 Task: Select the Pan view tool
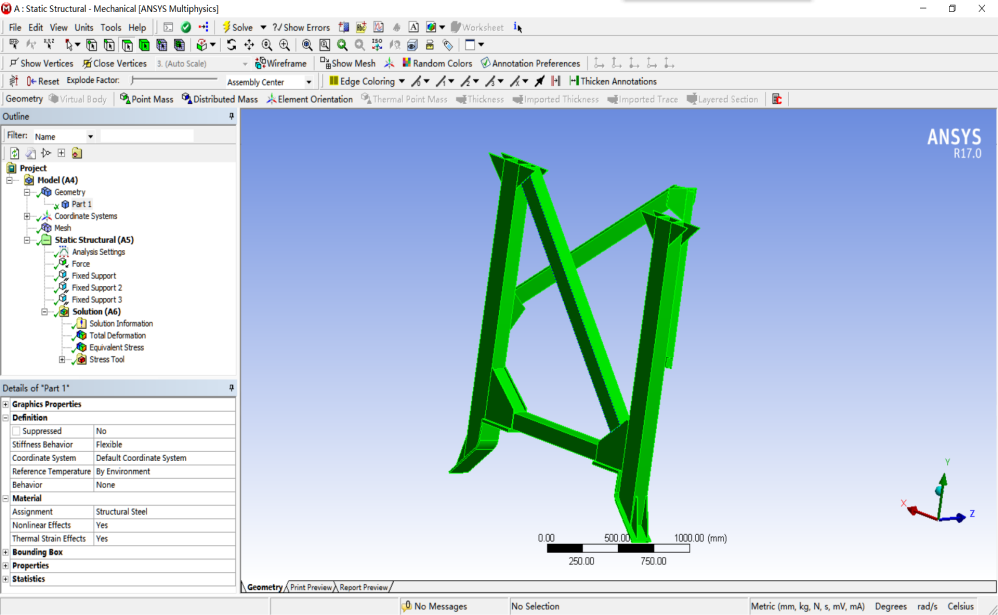pos(249,45)
